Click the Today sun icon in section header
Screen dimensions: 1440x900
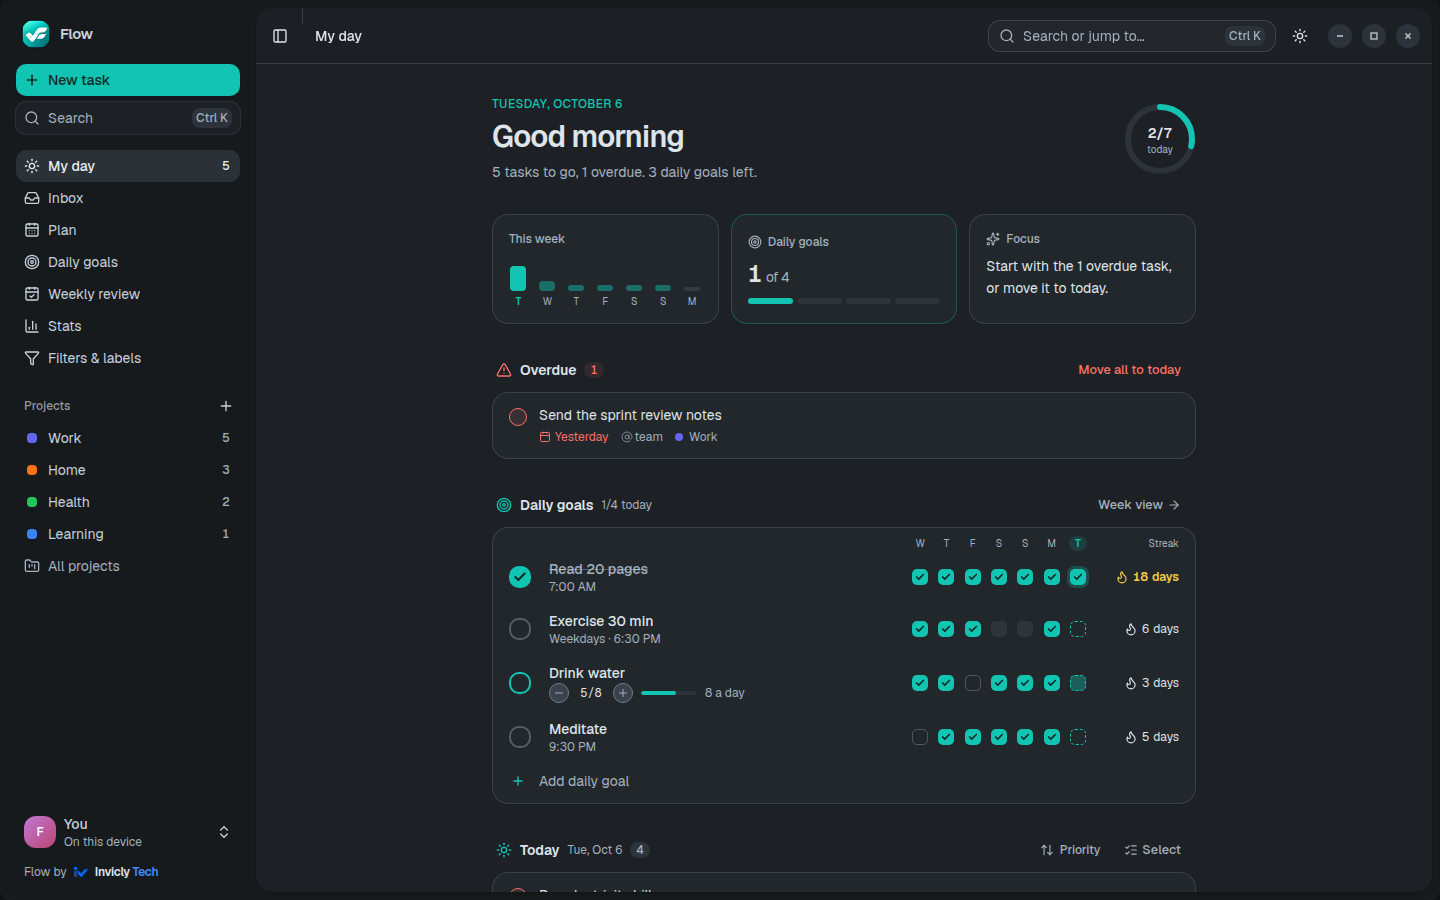click(x=504, y=850)
